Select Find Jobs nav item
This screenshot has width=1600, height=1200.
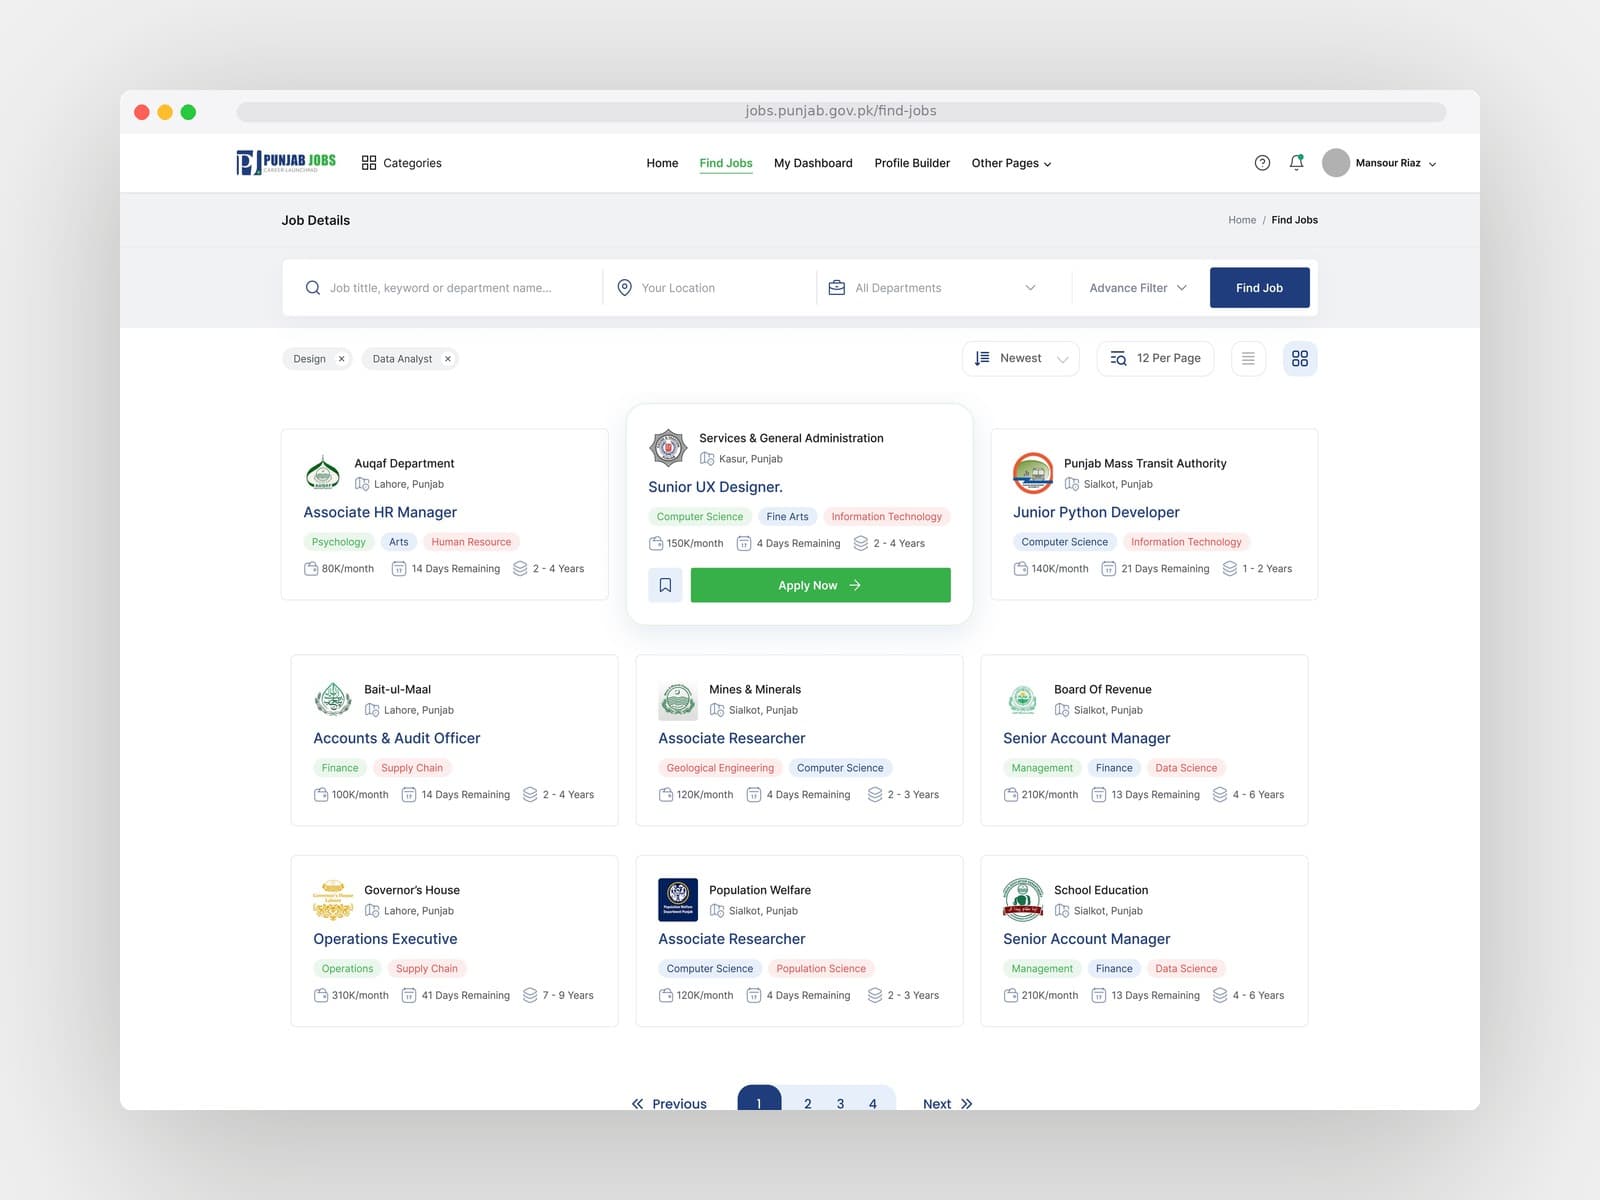pos(726,163)
